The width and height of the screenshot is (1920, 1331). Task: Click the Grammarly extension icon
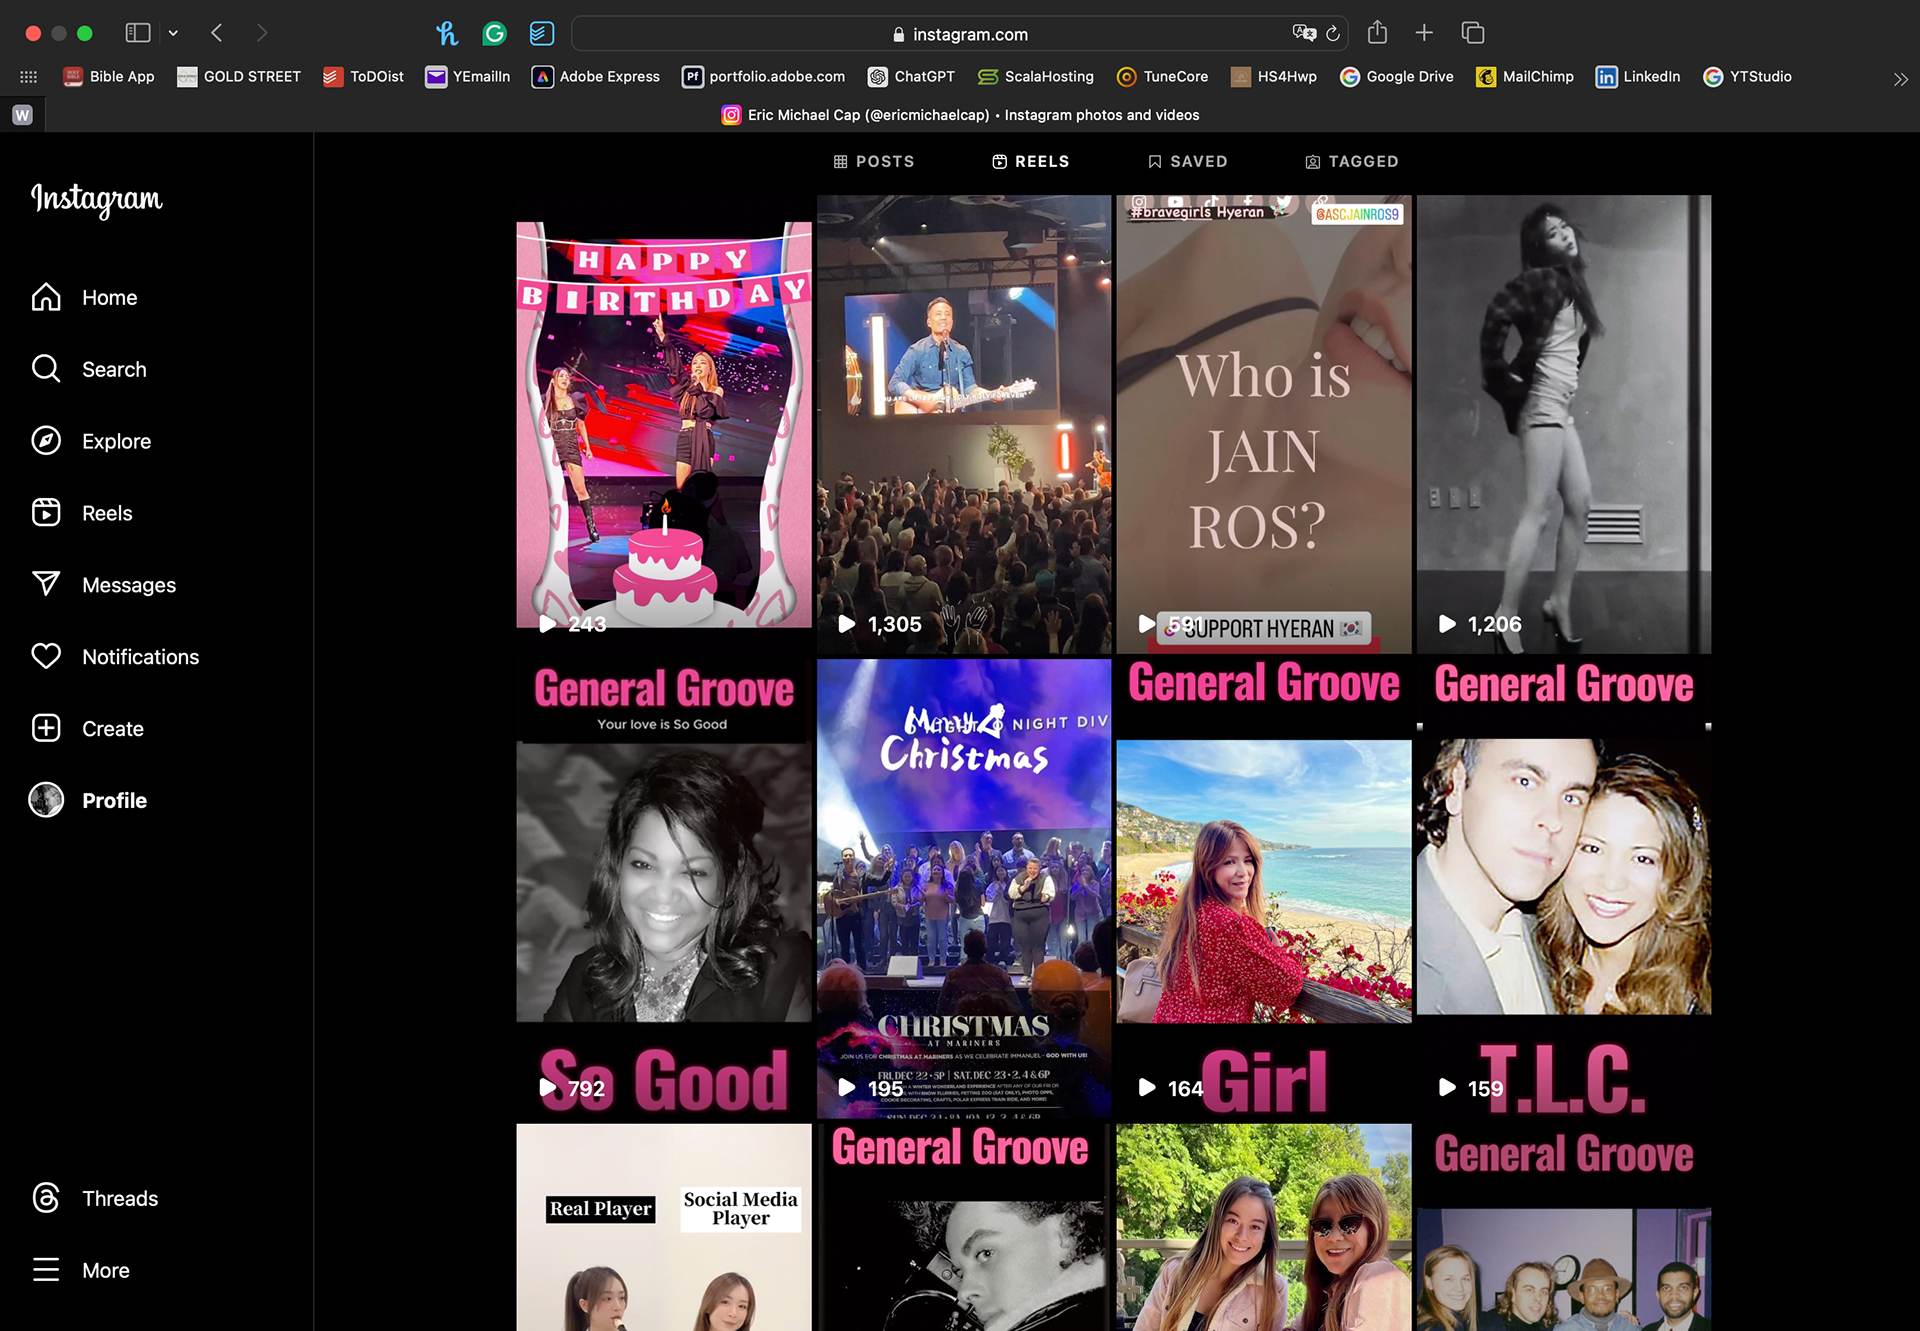[x=494, y=33]
